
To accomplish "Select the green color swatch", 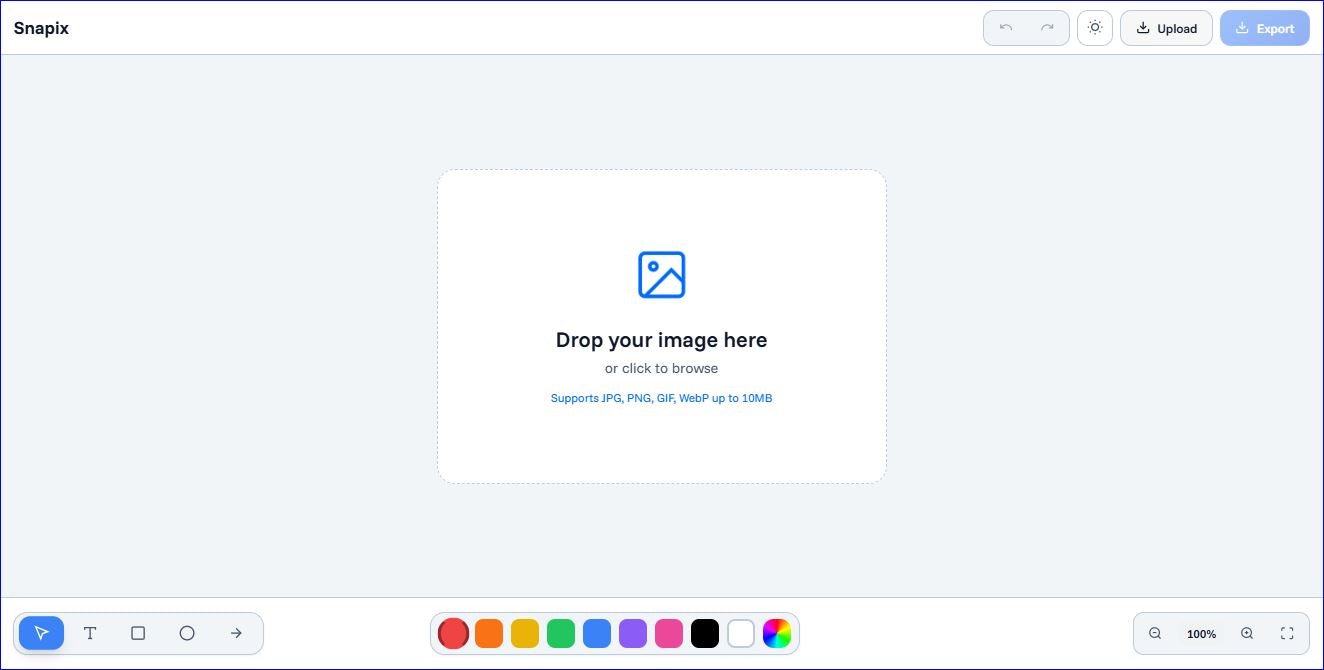I will [561, 633].
